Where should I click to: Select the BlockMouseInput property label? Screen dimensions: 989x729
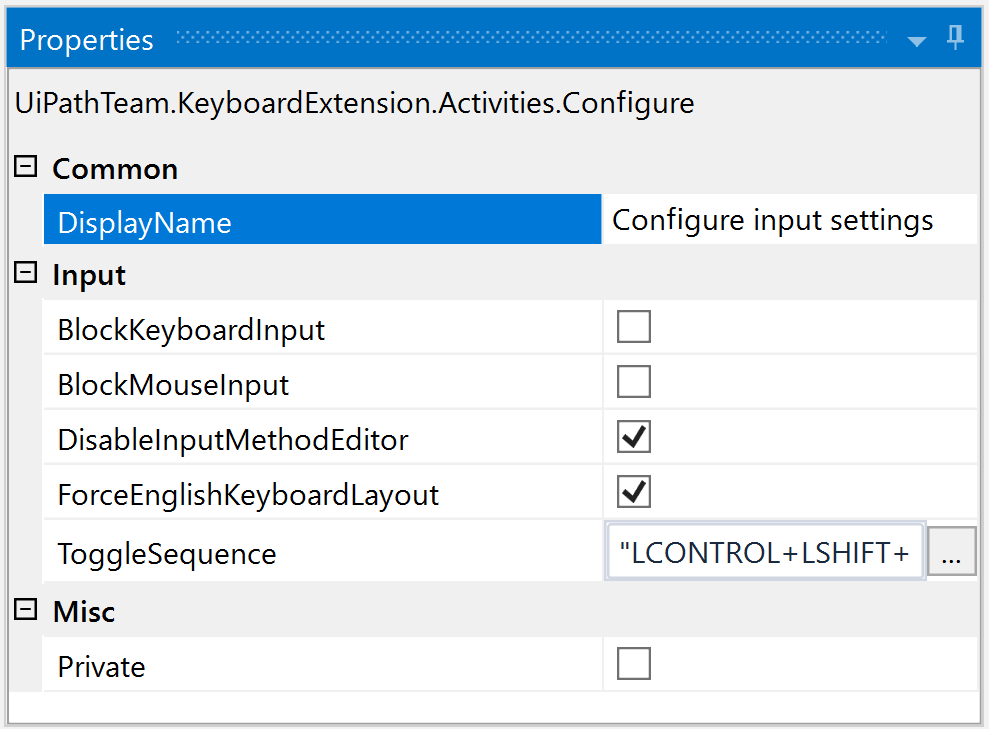point(173,385)
